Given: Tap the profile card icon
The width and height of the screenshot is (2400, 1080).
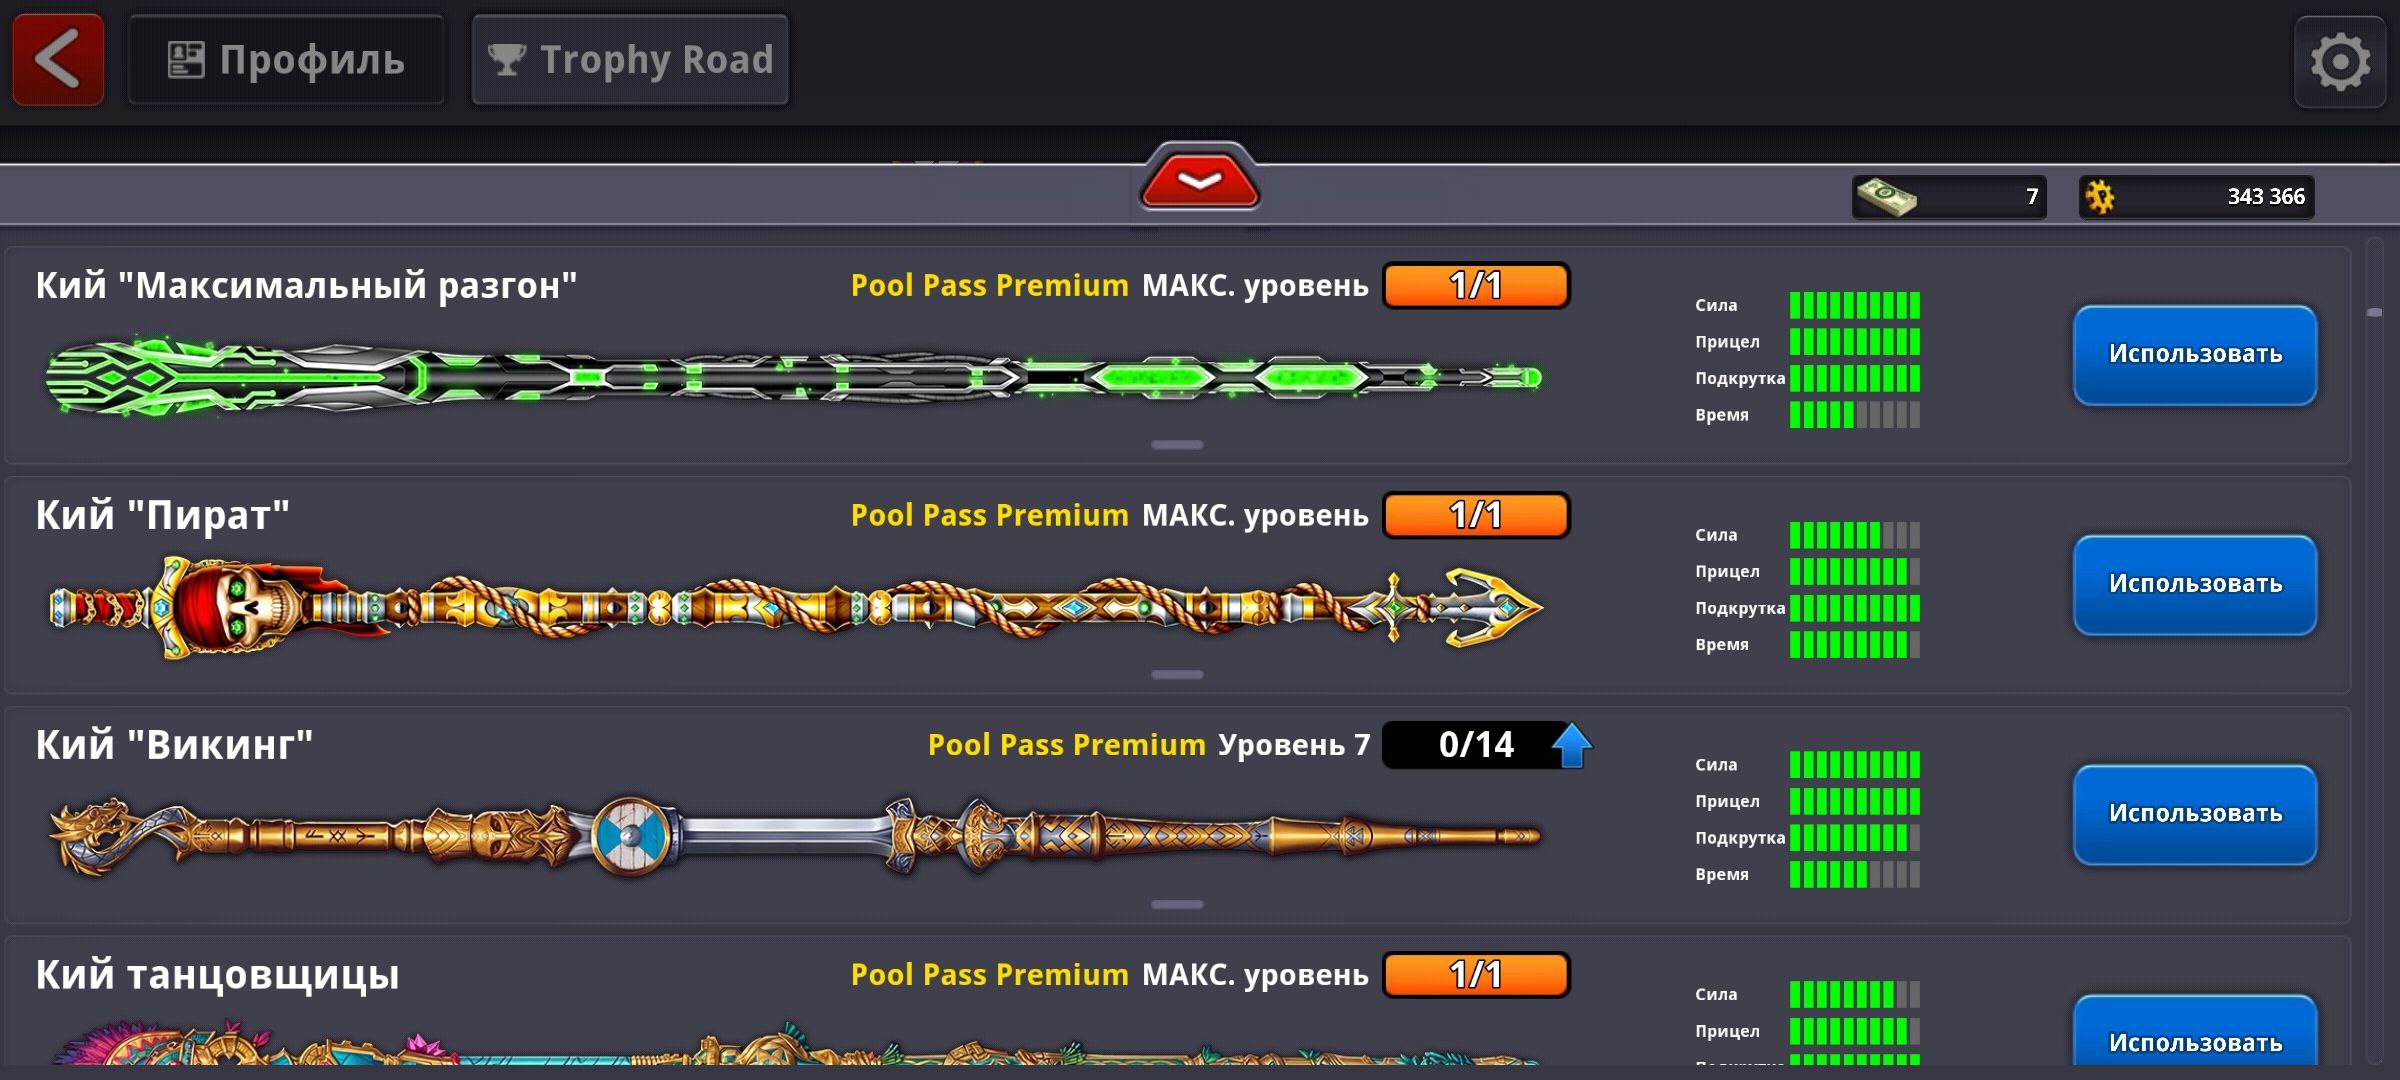Looking at the screenshot, I should point(186,60).
